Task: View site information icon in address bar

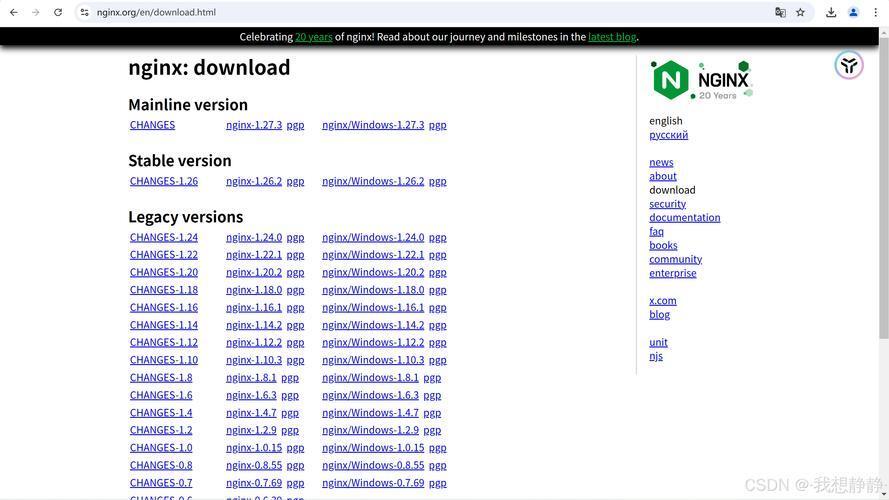Action: pyautogui.click(x=84, y=12)
